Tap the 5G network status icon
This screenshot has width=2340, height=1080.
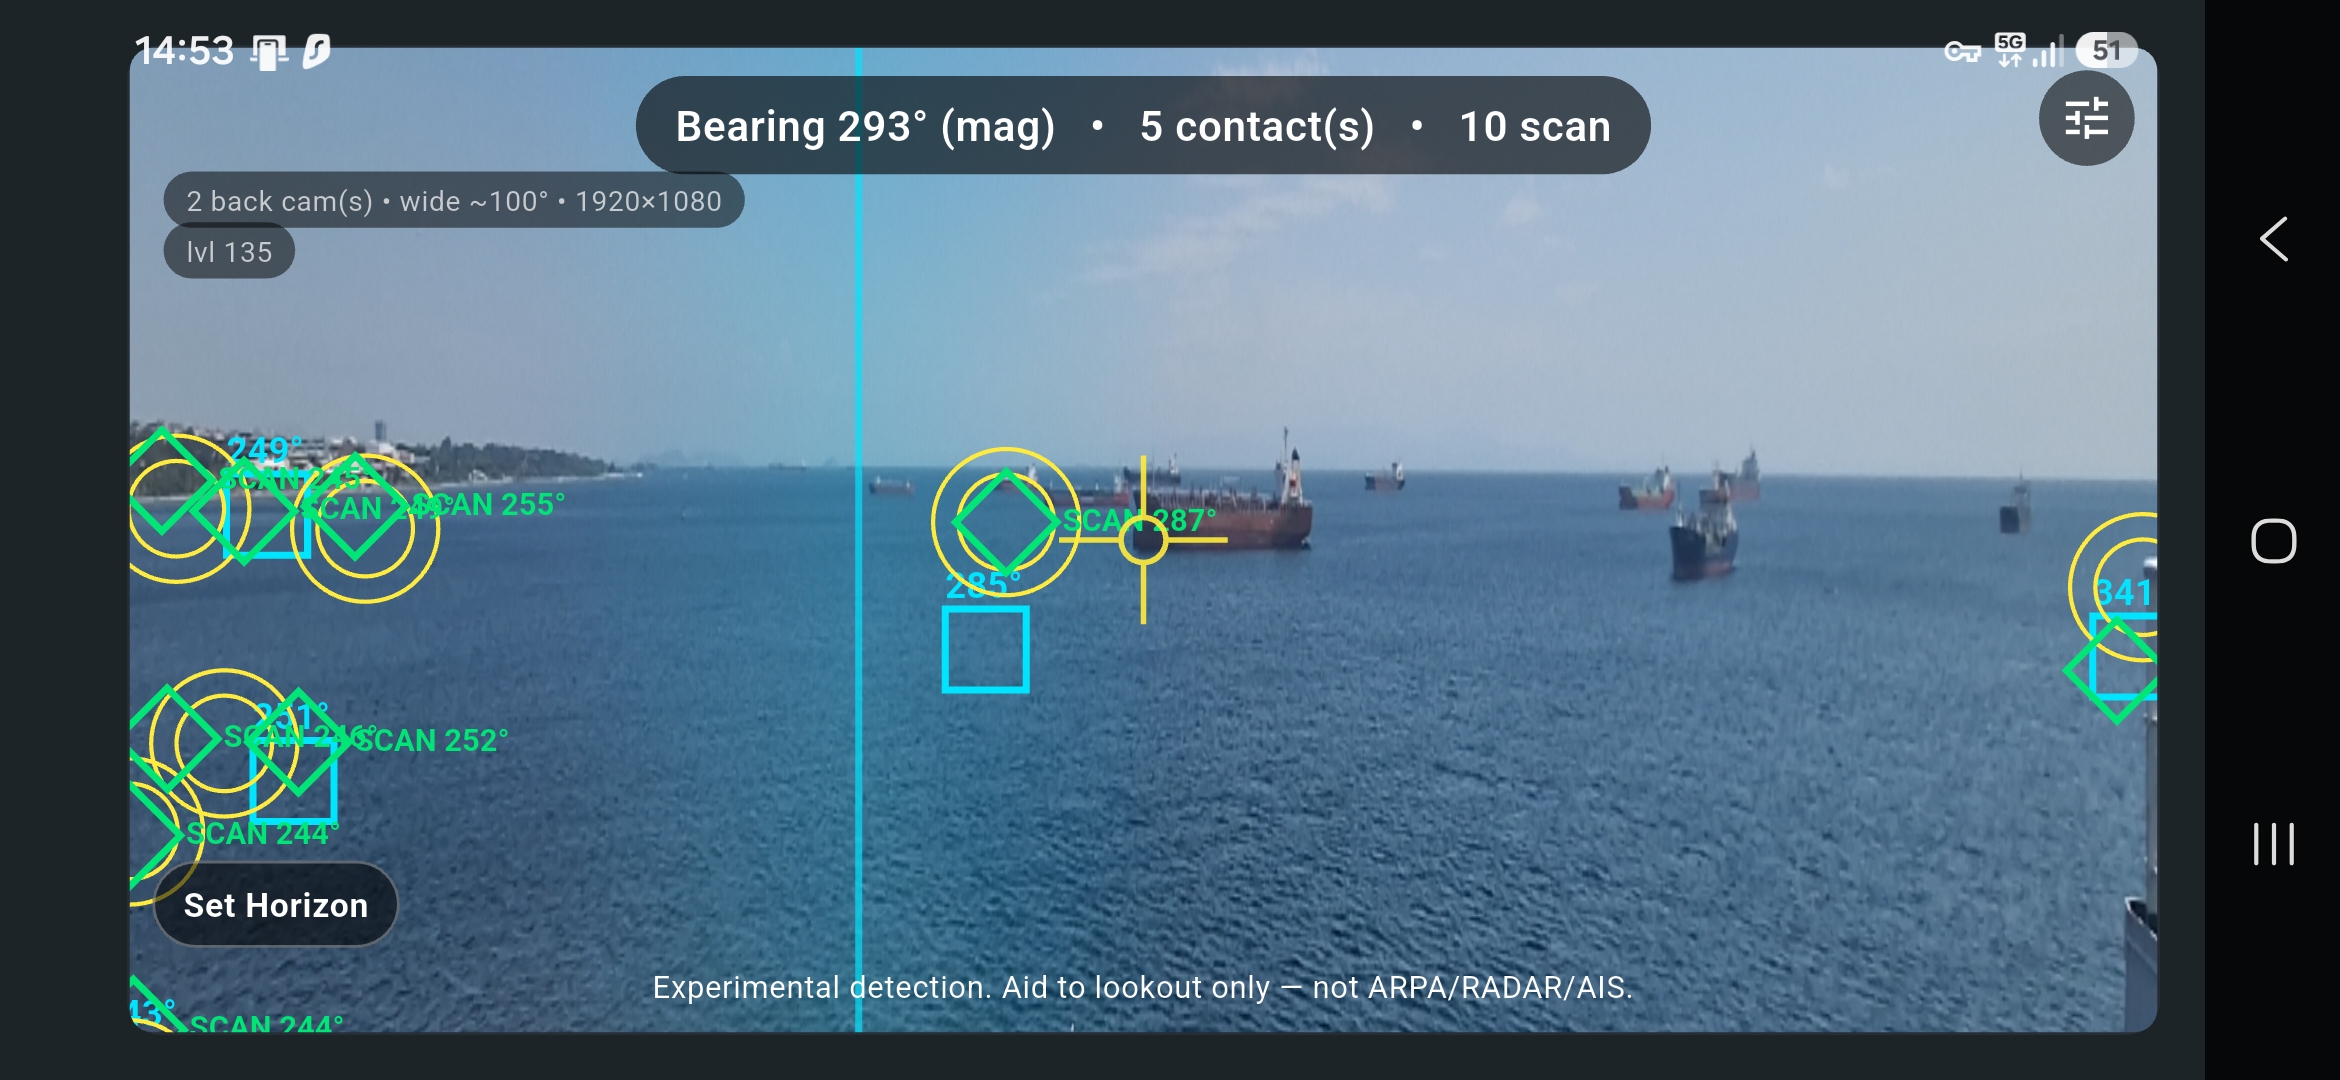[2009, 49]
